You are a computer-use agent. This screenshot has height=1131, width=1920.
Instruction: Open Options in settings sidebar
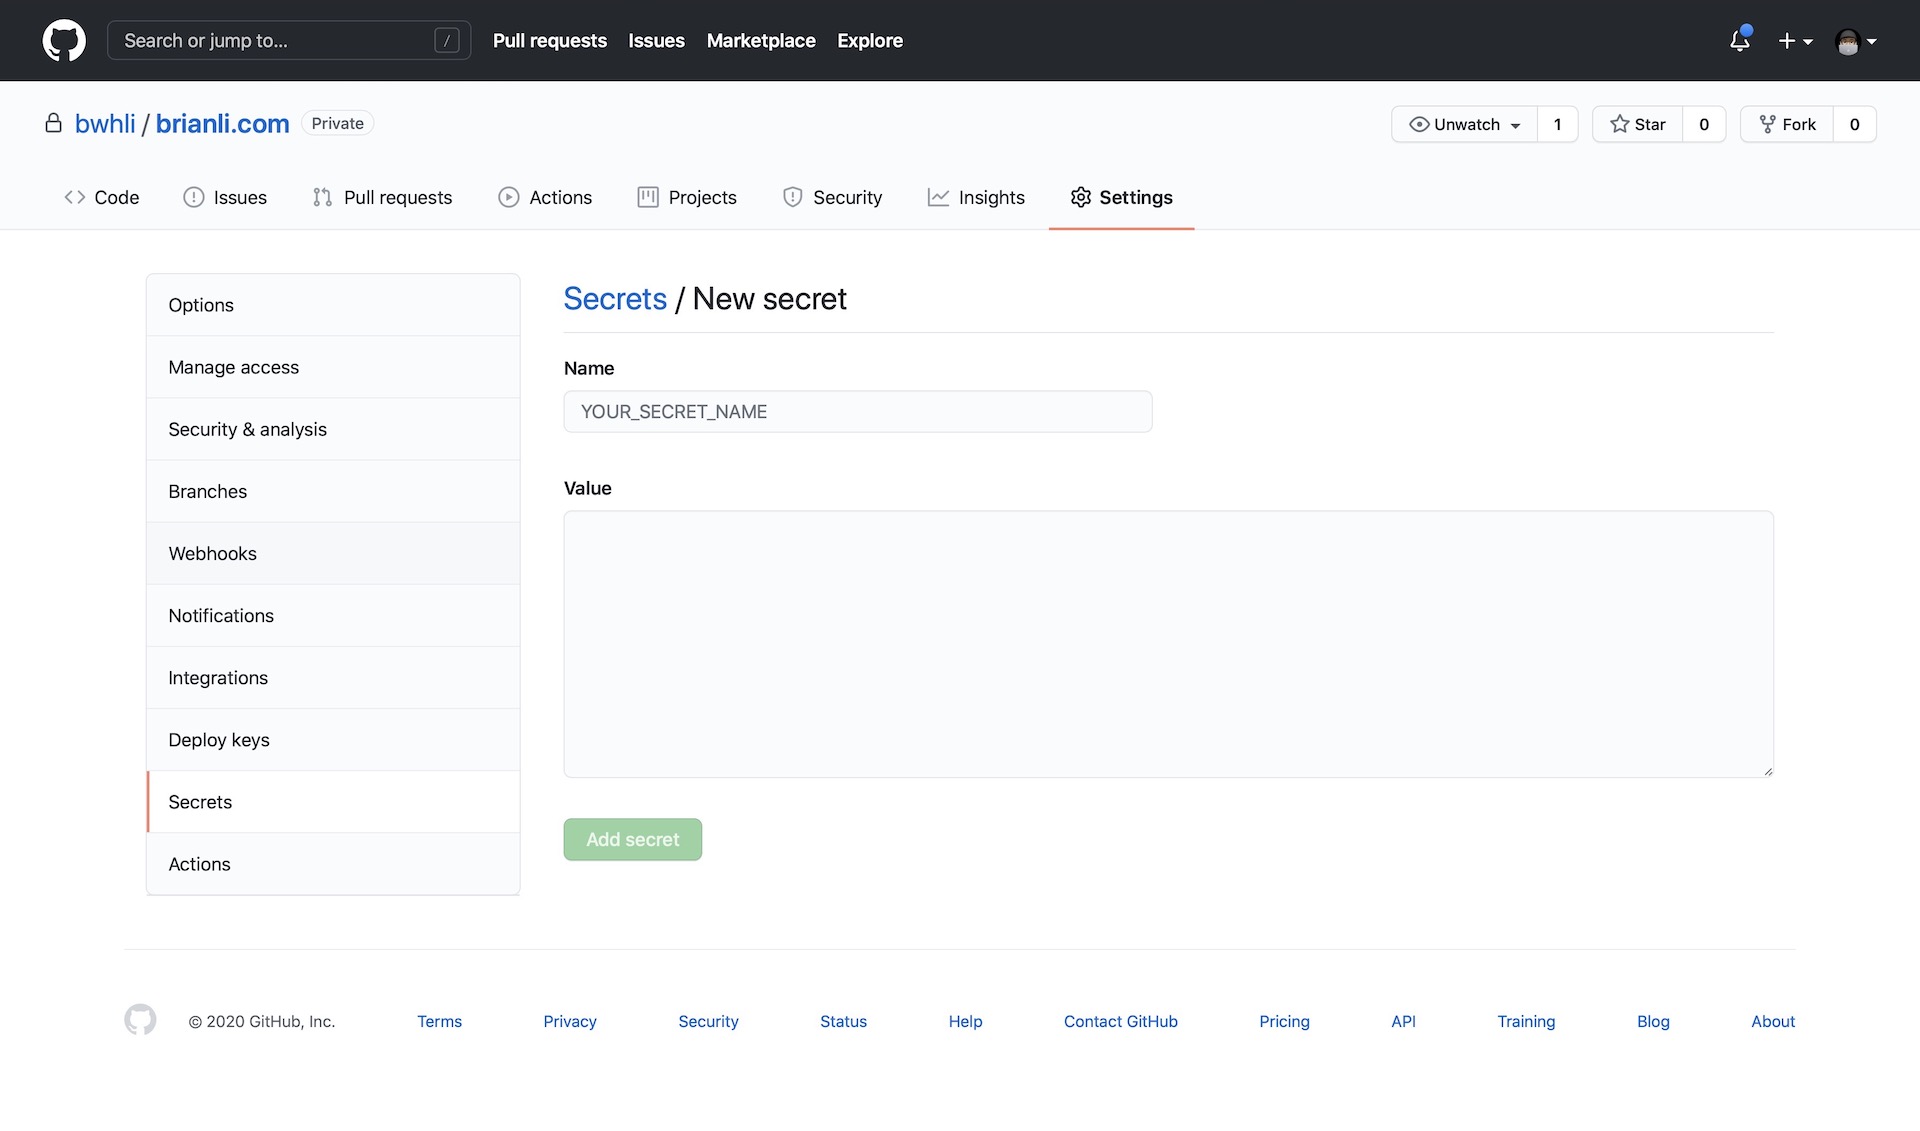pyautogui.click(x=333, y=305)
